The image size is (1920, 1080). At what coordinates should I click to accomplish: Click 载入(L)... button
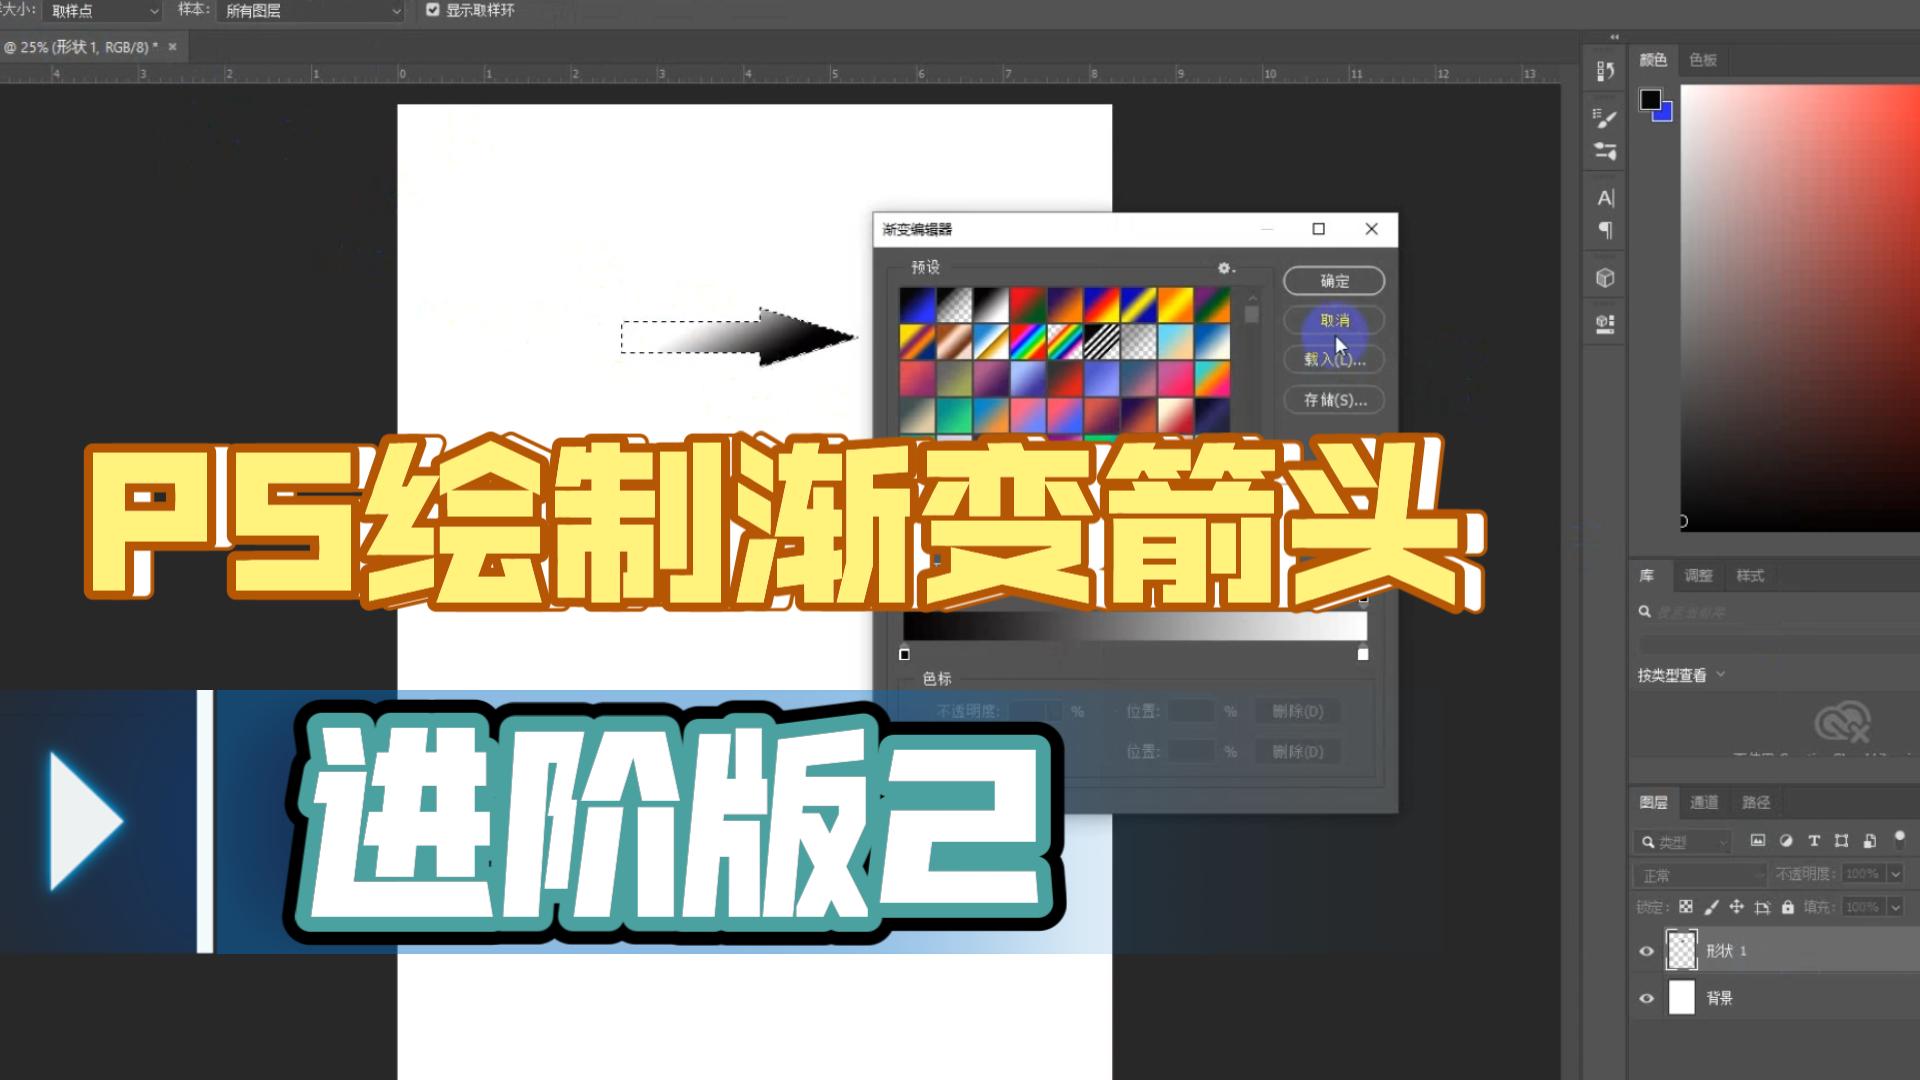coord(1334,360)
